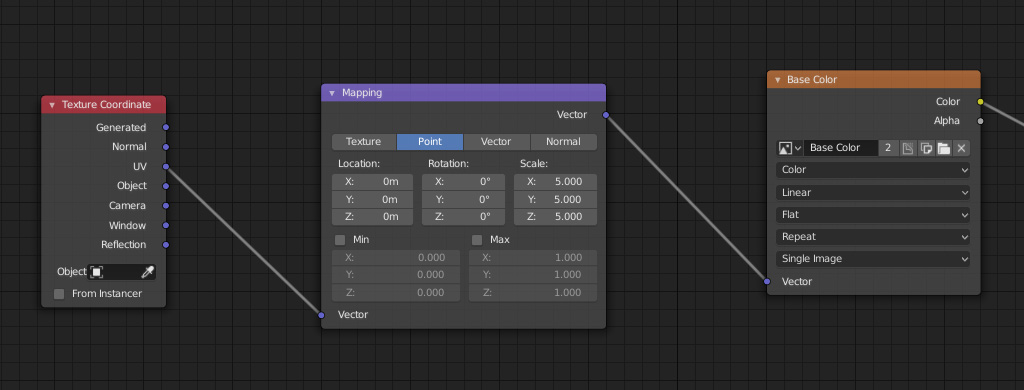Image resolution: width=1024 pixels, height=390 pixels.
Task: Click the Mapping node title bar
Action: 464,93
